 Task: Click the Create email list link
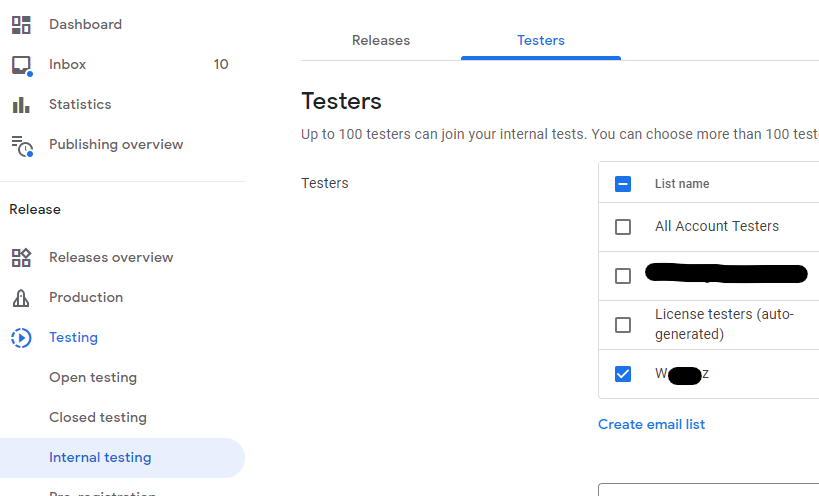pos(651,424)
